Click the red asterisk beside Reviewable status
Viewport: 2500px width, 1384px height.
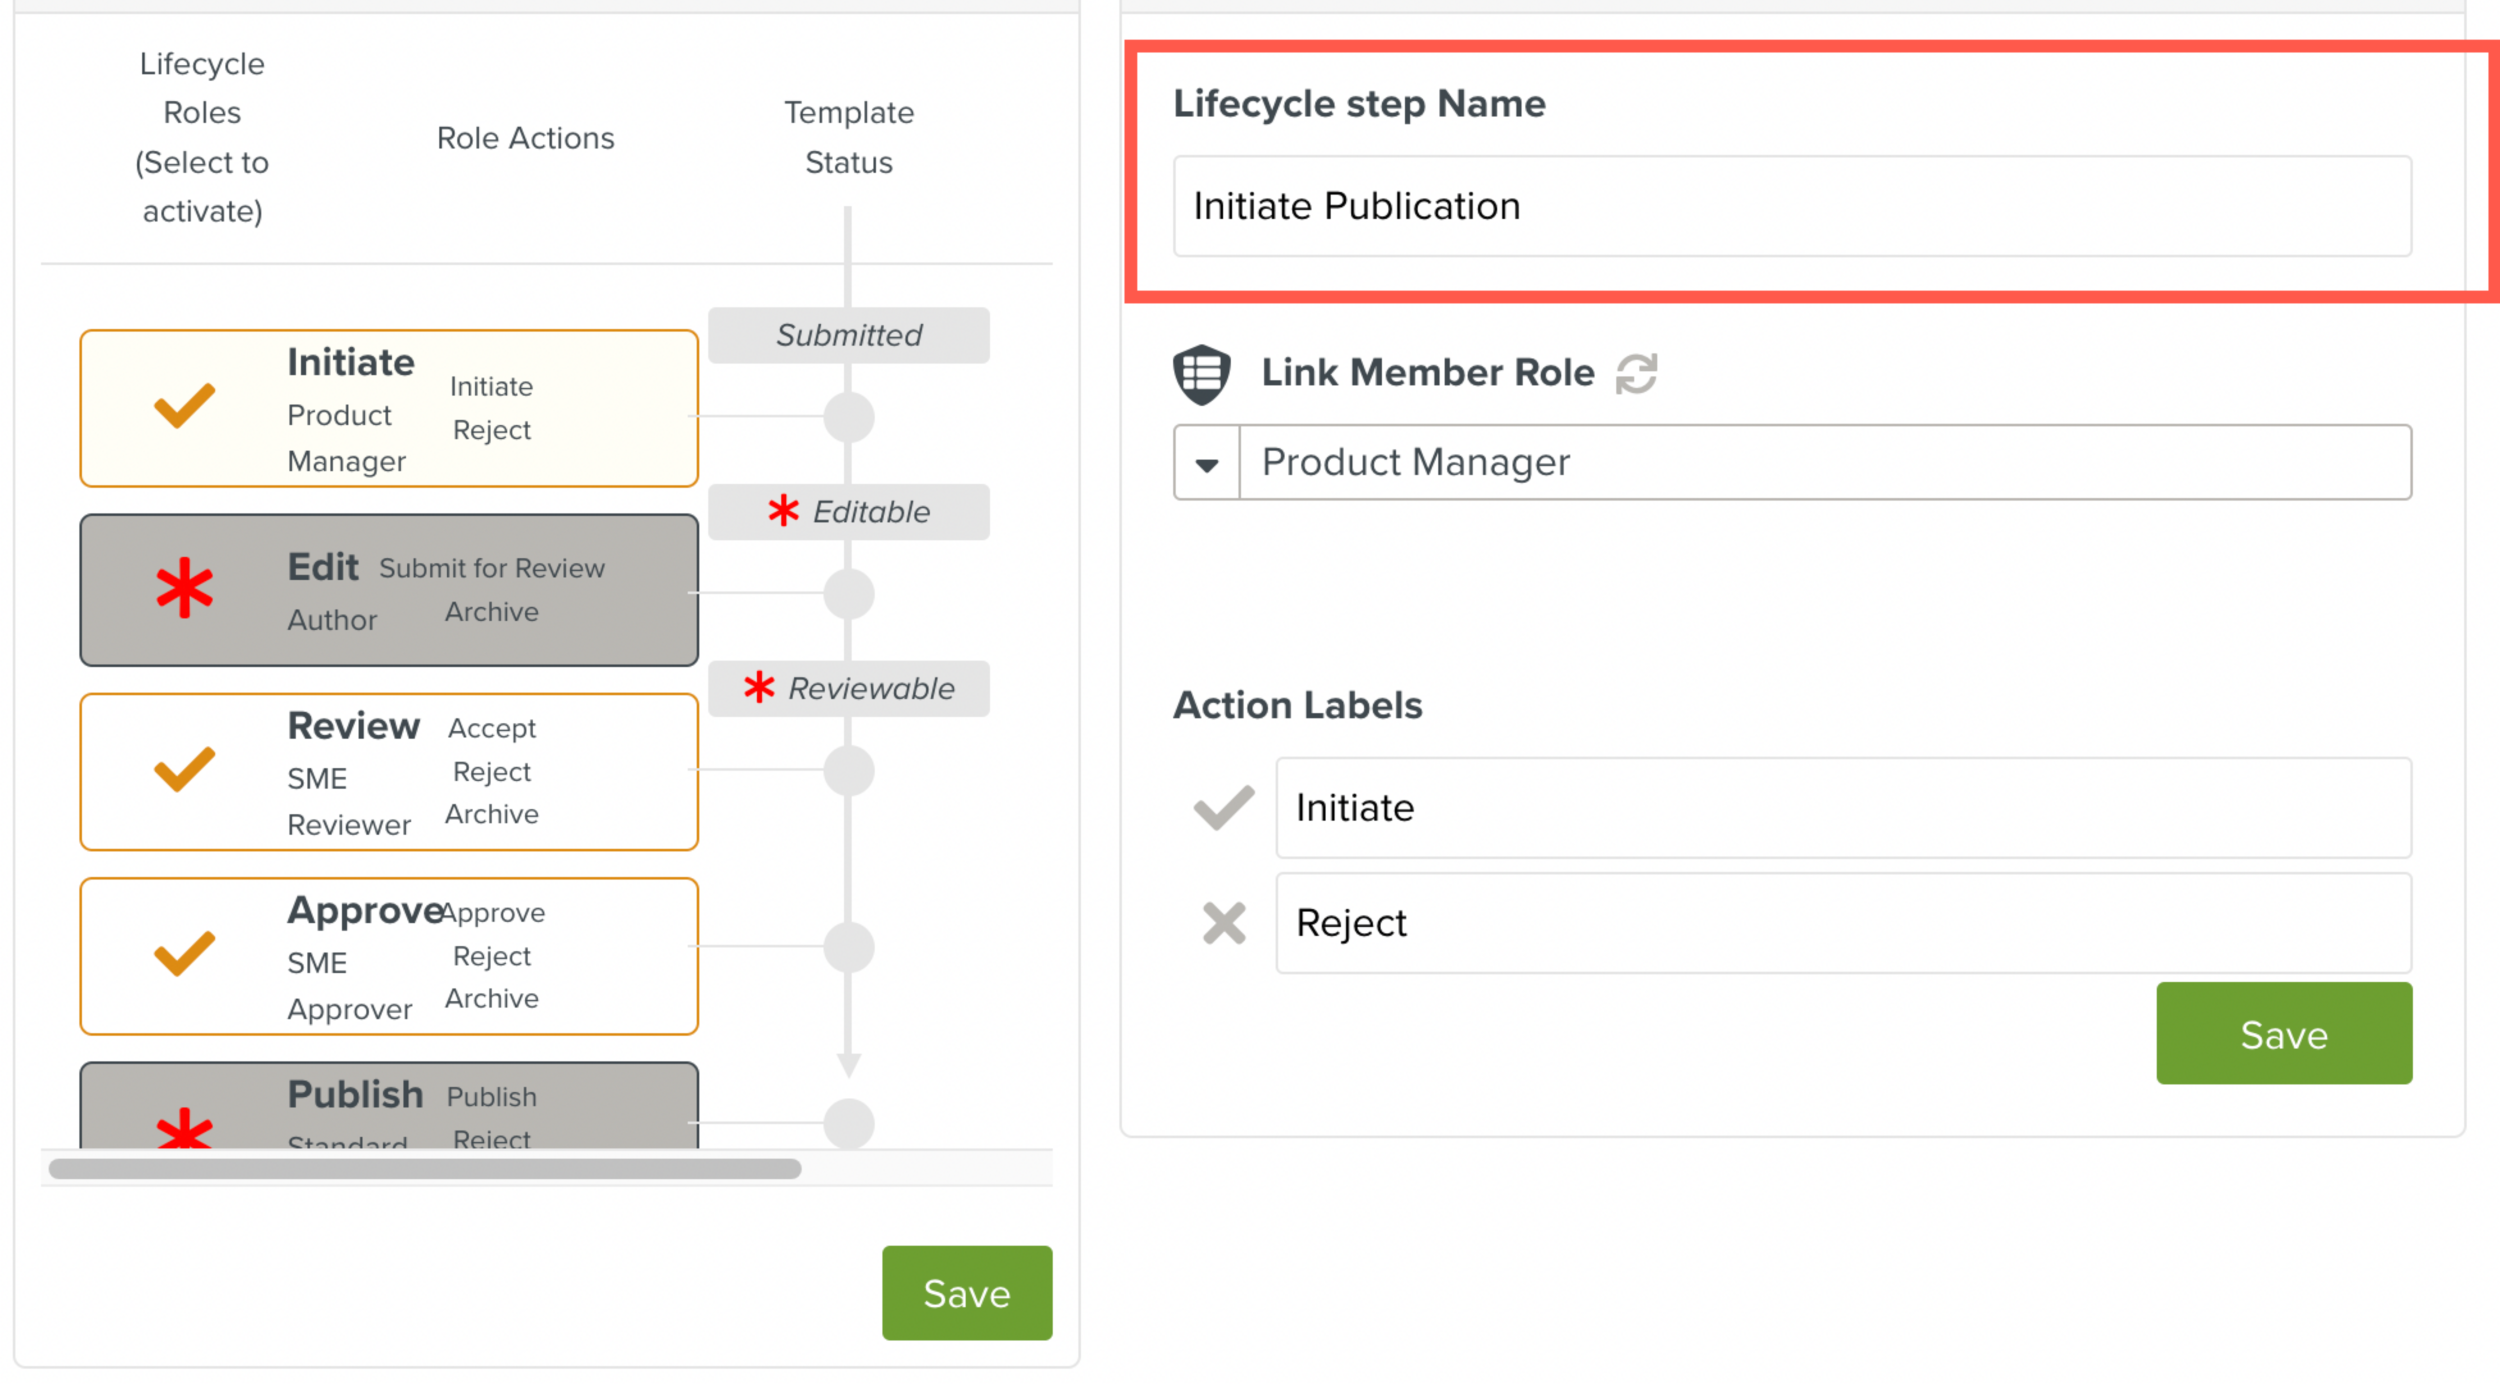pos(757,688)
